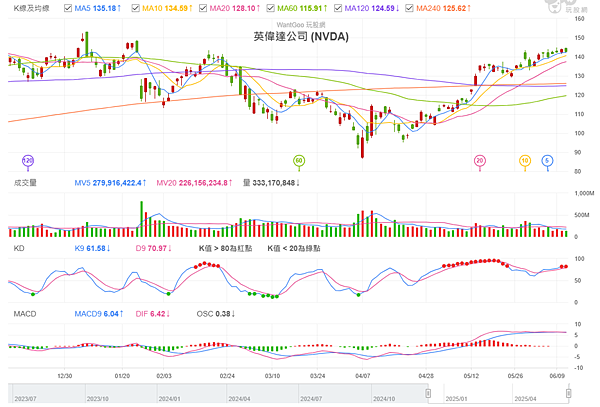Click the MA60 115.91 value label

tap(302, 8)
